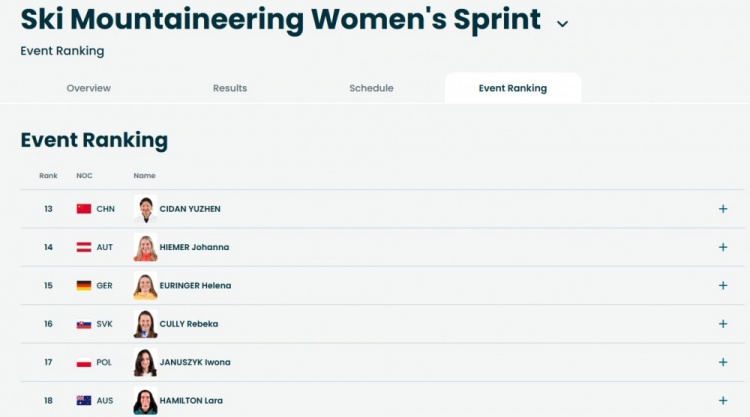The image size is (750, 417).
Task: Open CIDAN YUZHEN athlete photo
Action: [x=146, y=209]
